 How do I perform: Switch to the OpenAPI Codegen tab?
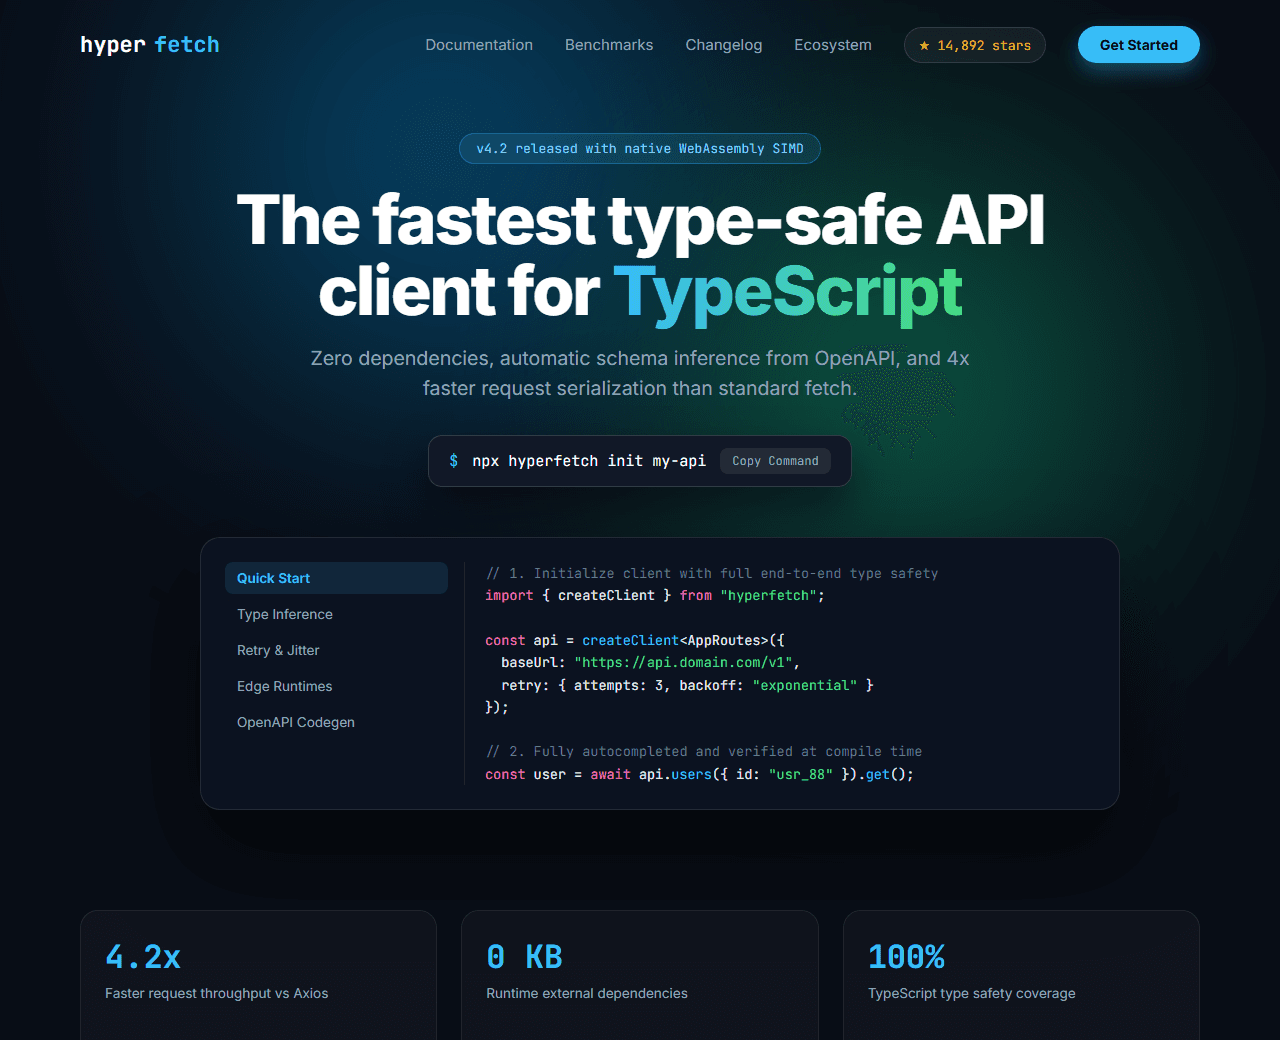336,722
